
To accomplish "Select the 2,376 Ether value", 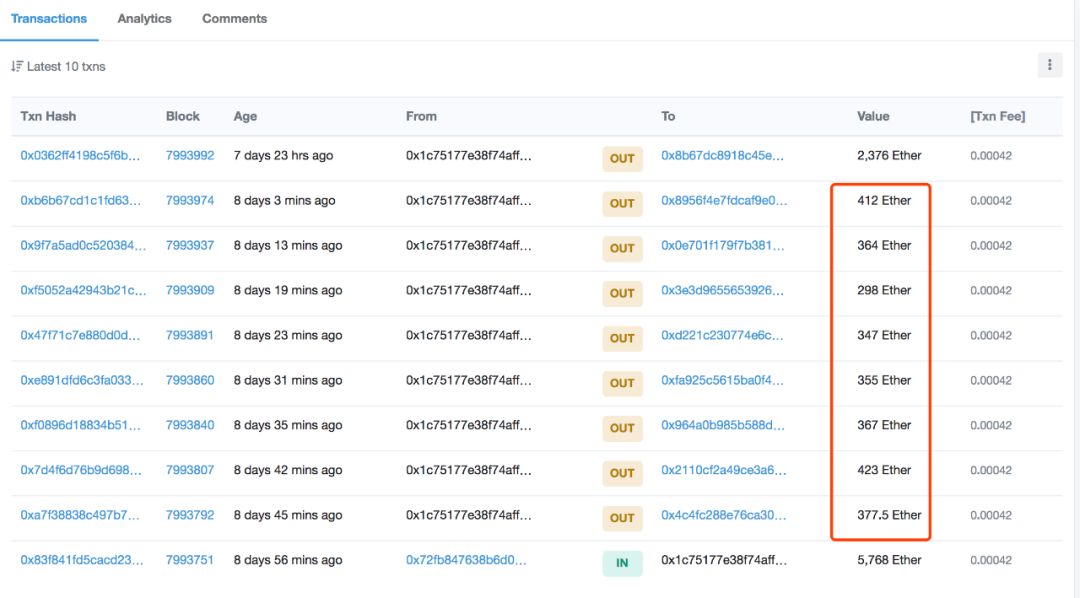I will coord(889,156).
